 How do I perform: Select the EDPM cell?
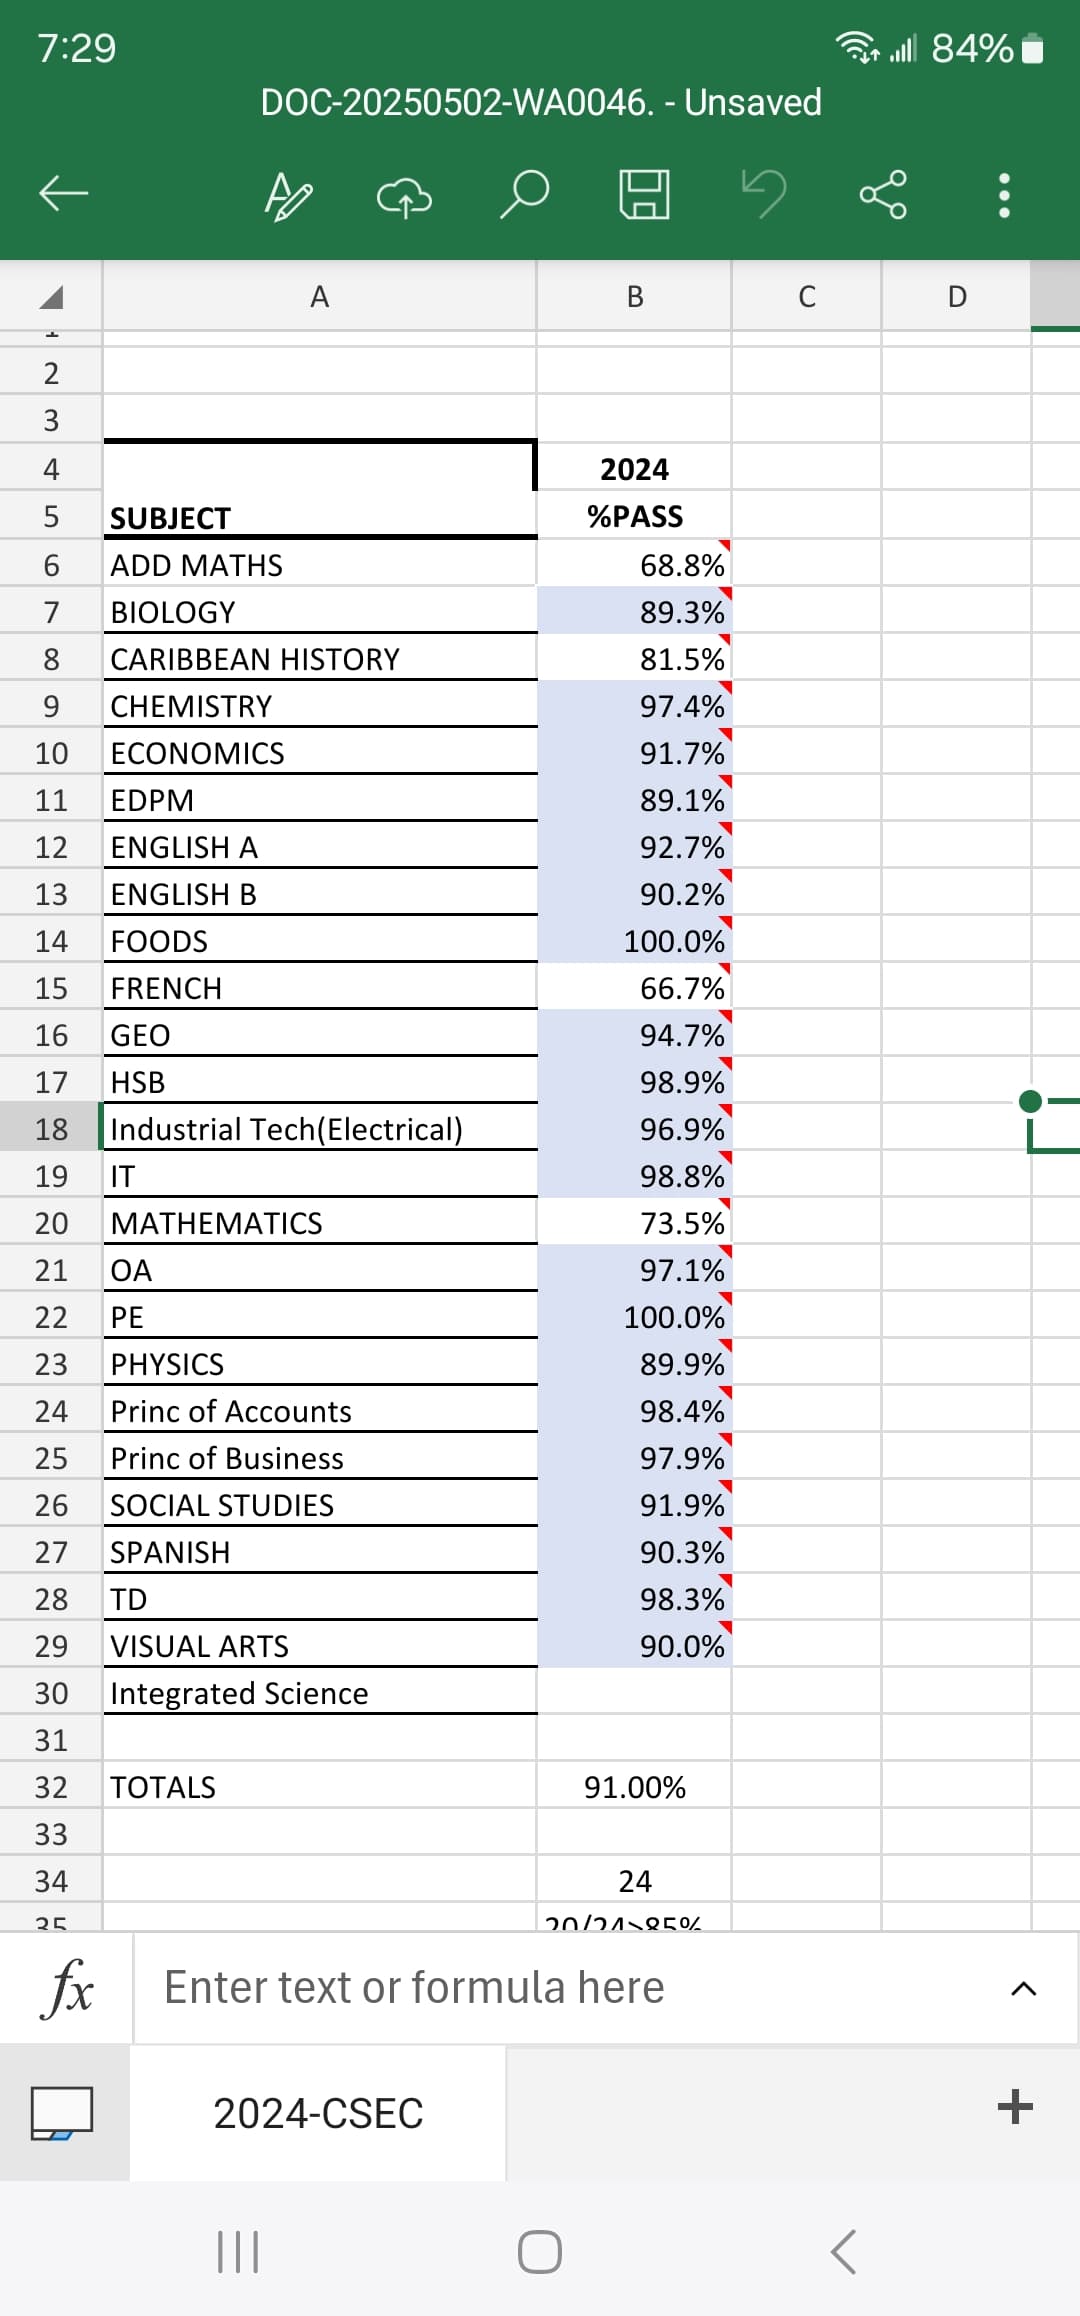pyautogui.click(x=320, y=800)
